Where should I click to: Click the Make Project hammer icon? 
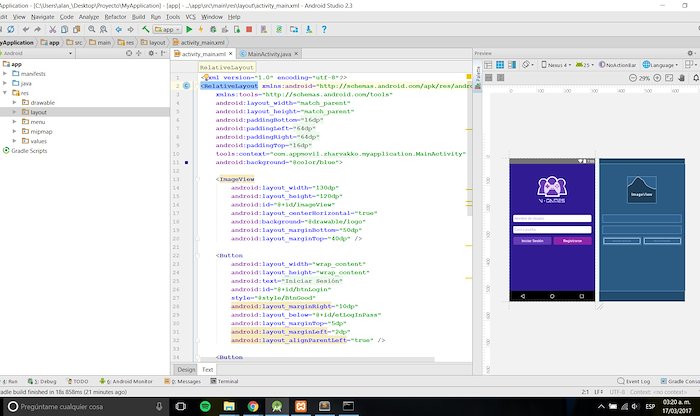click(x=146, y=29)
